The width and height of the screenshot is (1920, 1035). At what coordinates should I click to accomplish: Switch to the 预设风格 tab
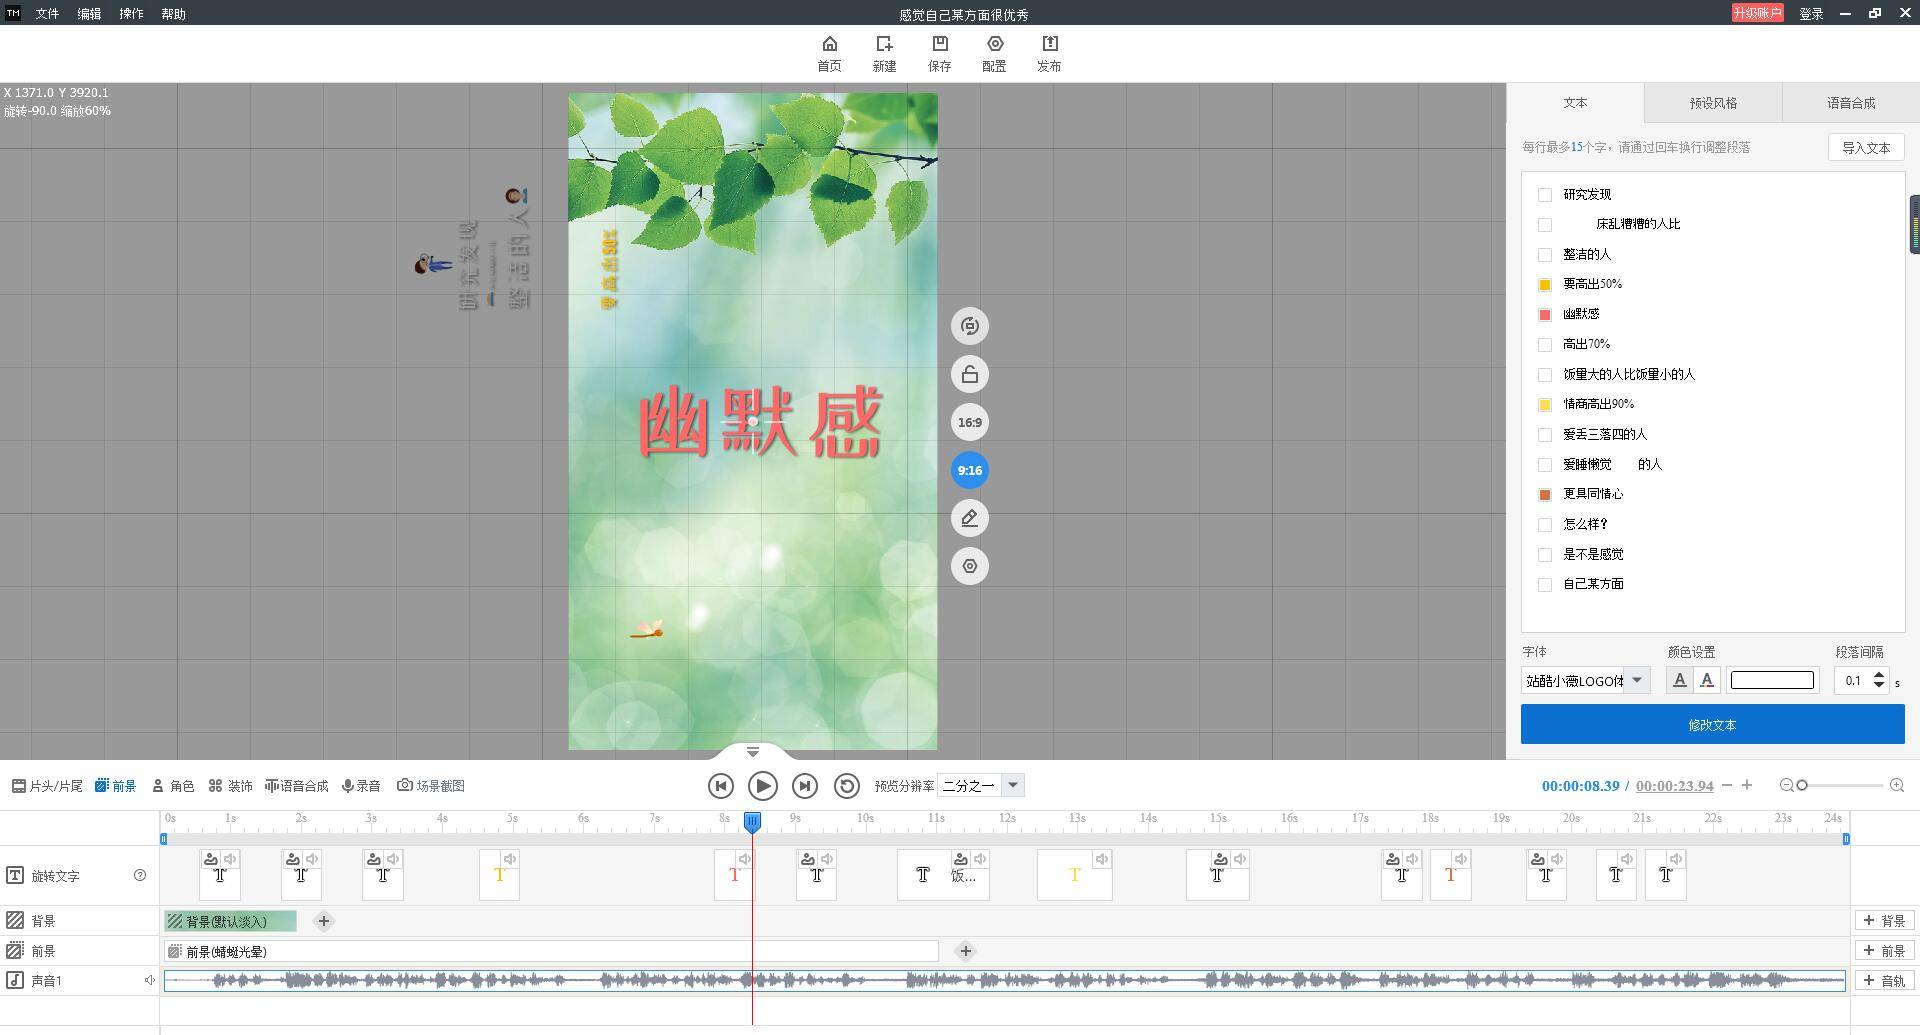[x=1713, y=103]
